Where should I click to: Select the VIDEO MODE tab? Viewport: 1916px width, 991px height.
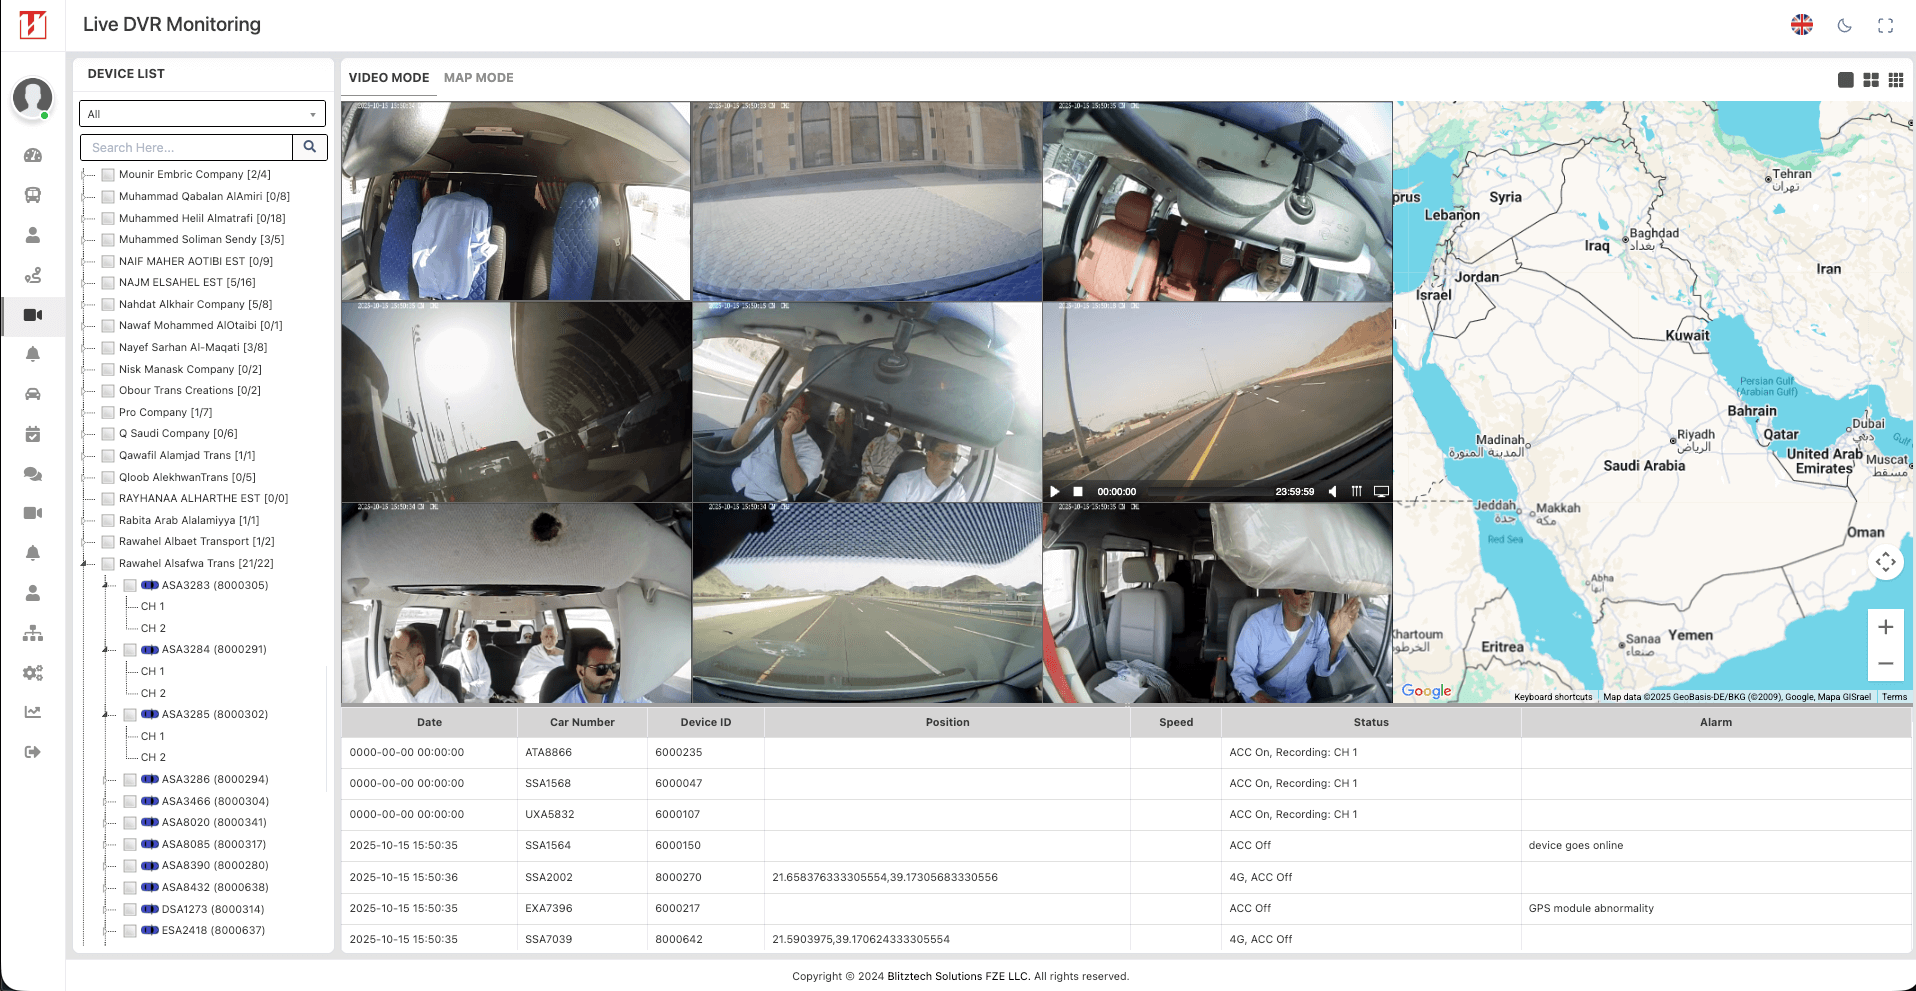click(389, 77)
